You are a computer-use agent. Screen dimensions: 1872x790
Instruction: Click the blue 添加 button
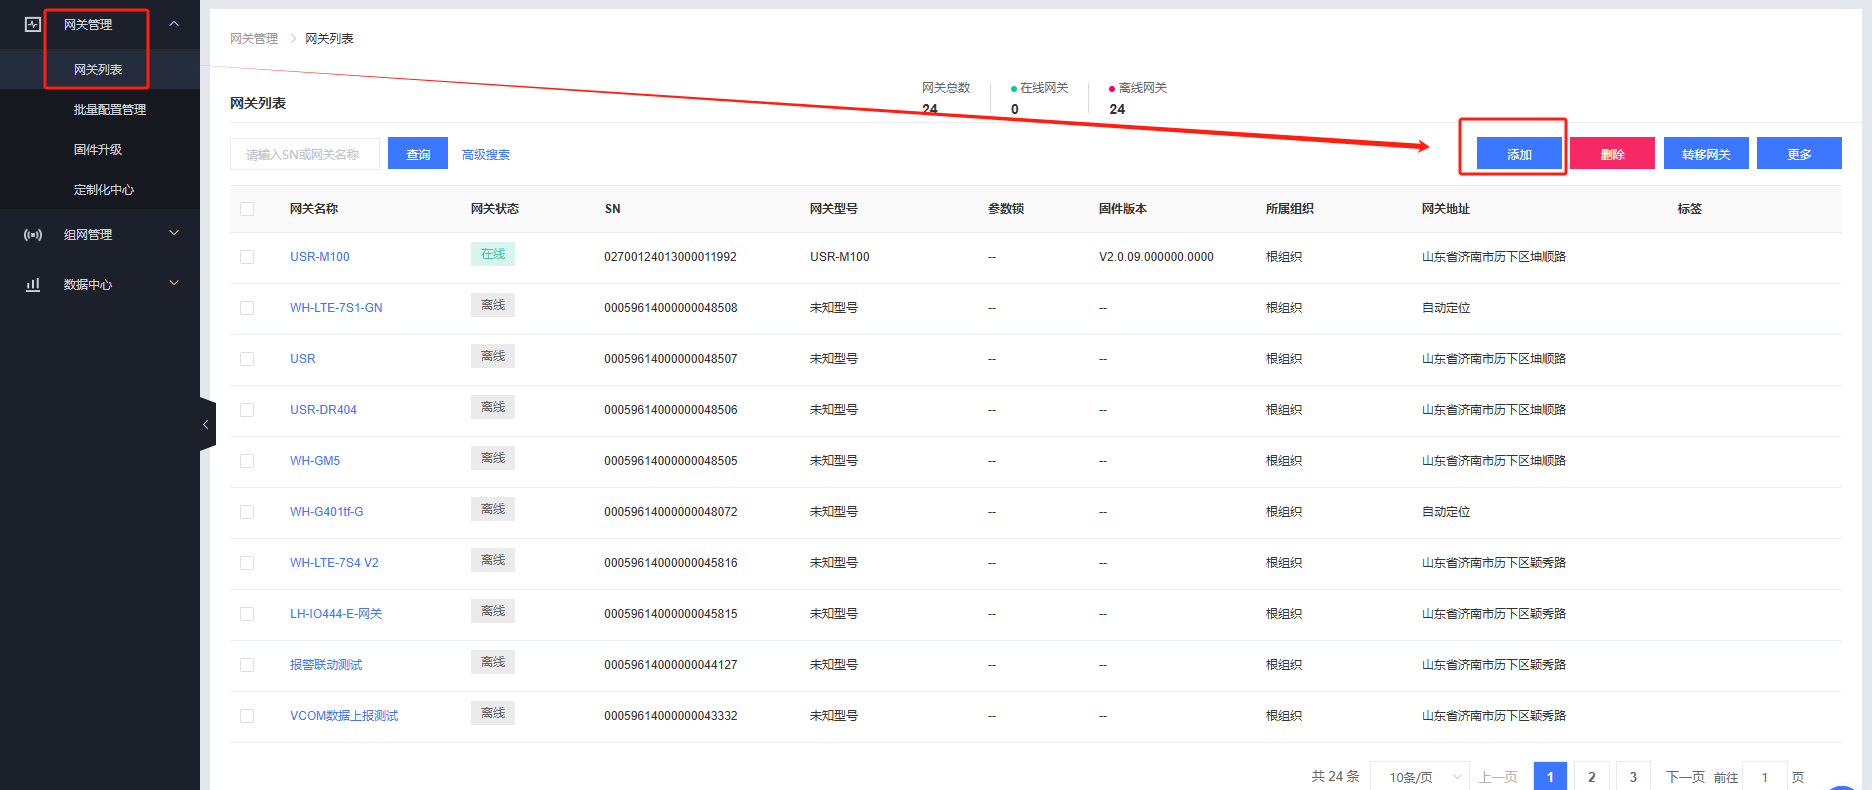point(1519,154)
